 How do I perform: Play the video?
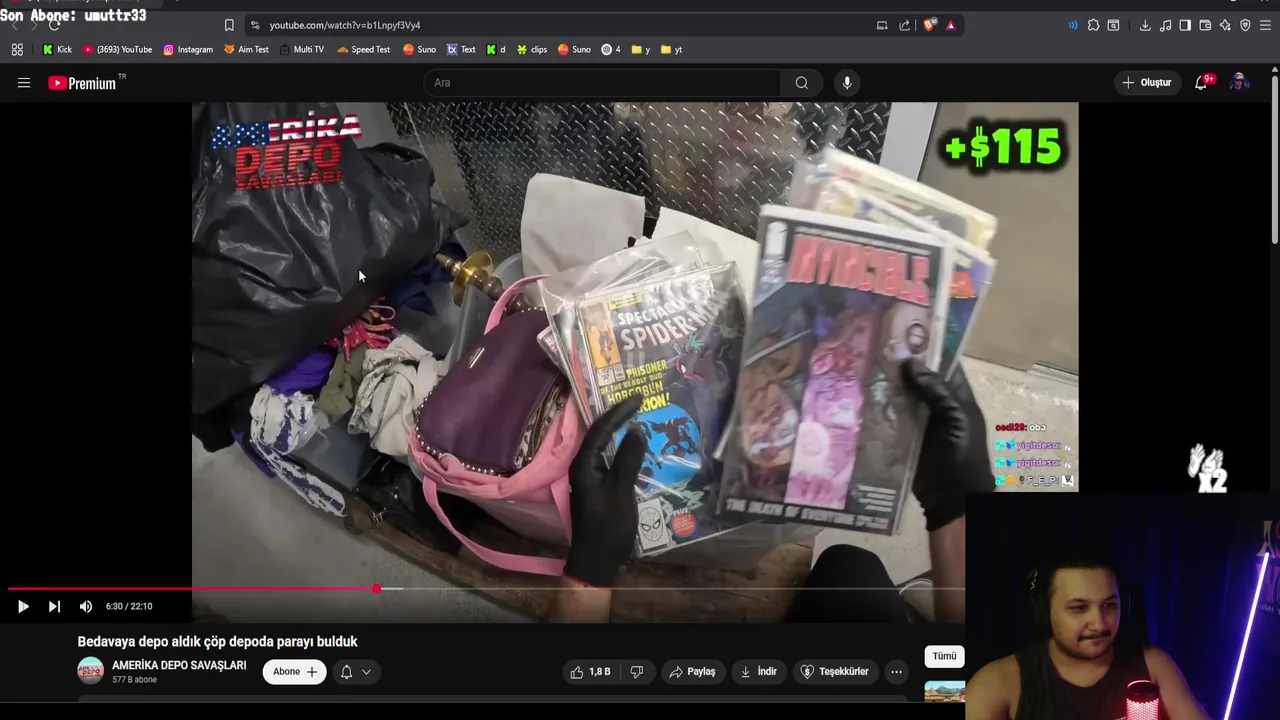click(x=23, y=606)
